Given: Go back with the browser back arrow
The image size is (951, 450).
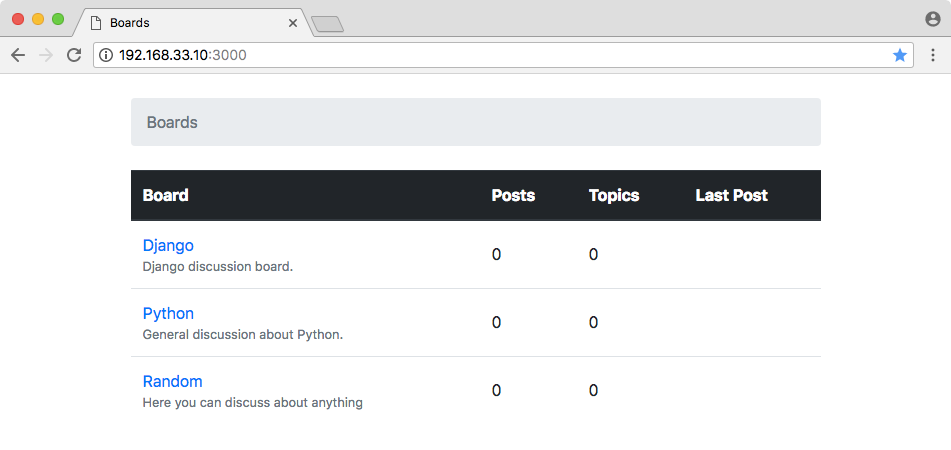Looking at the screenshot, I should (18, 55).
